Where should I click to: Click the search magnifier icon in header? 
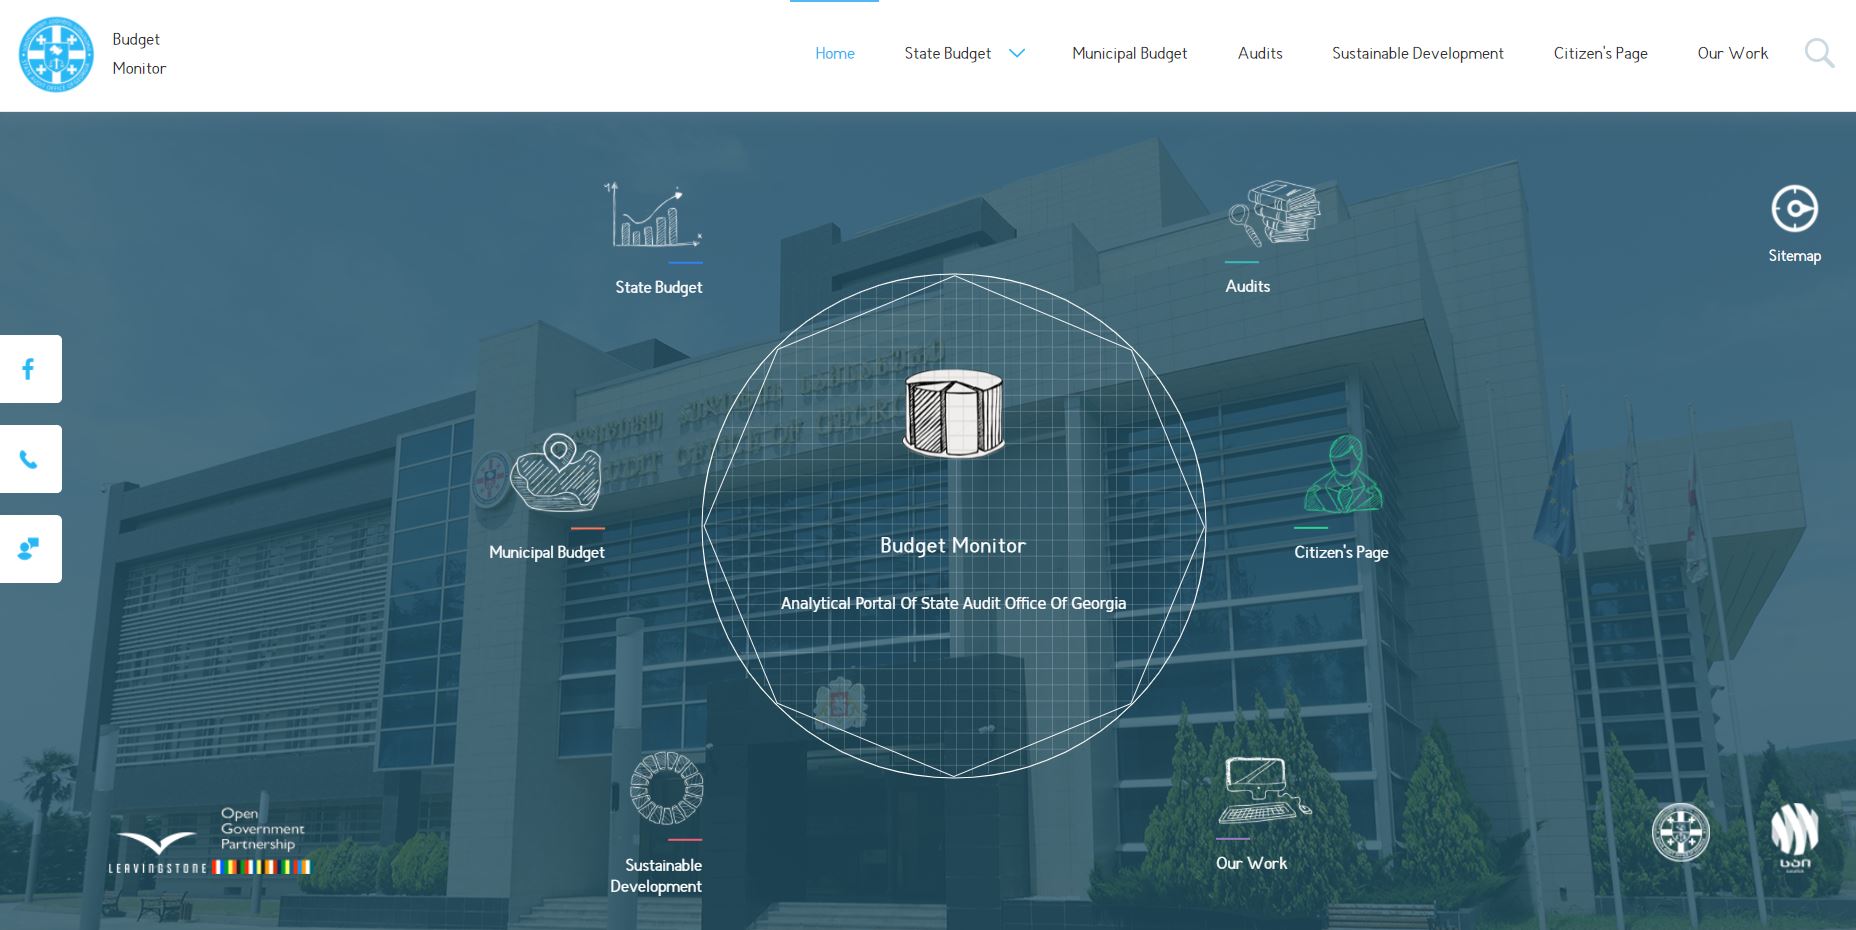pyautogui.click(x=1819, y=53)
